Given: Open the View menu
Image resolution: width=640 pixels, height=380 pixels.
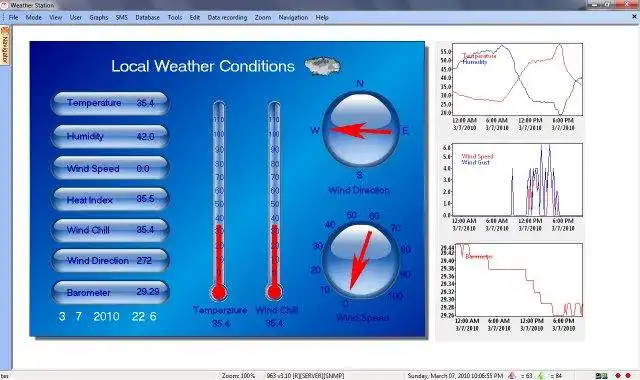Looking at the screenshot, I should pyautogui.click(x=56, y=18).
